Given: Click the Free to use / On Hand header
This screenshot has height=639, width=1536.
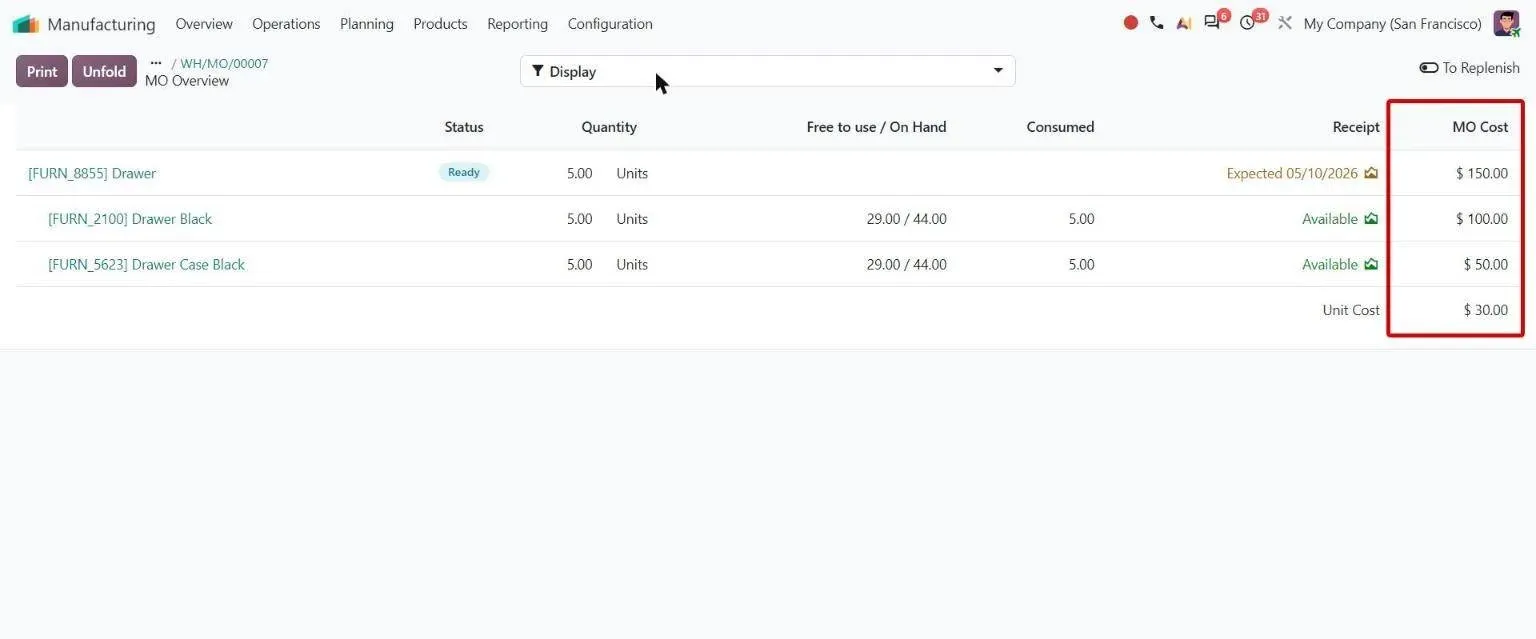Looking at the screenshot, I should [876, 127].
